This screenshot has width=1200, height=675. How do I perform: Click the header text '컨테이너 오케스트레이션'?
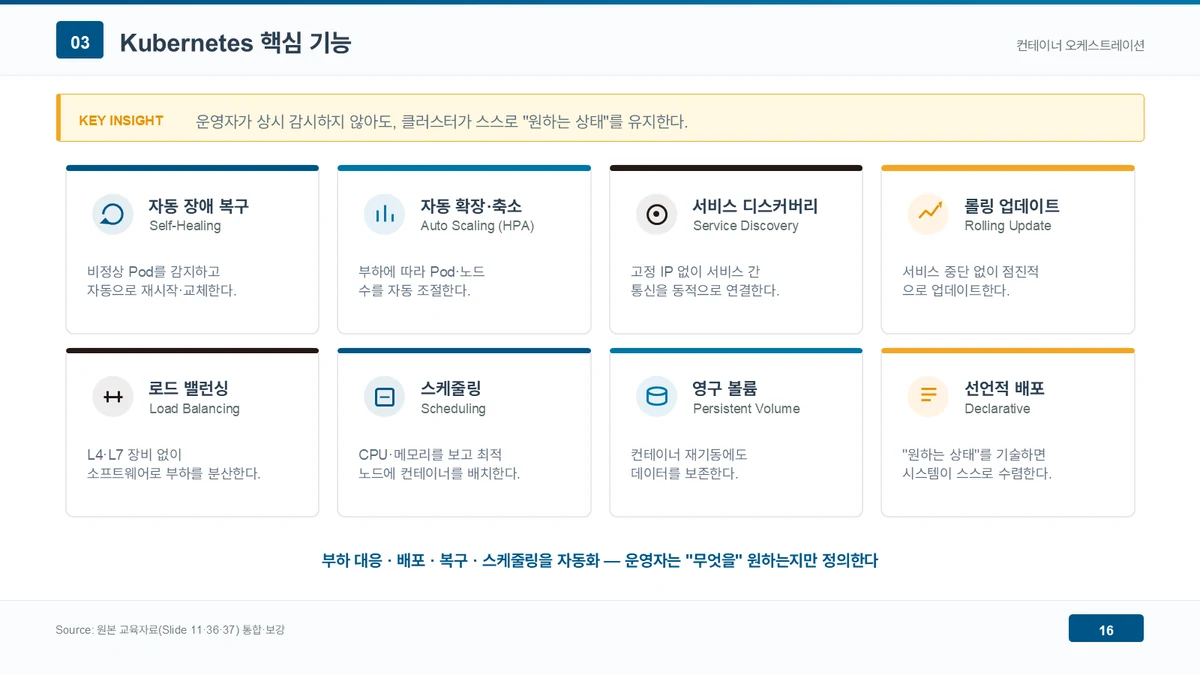click(1080, 45)
